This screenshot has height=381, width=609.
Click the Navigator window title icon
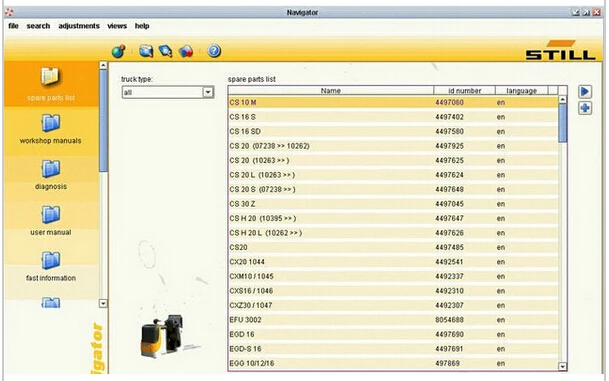click(9, 12)
